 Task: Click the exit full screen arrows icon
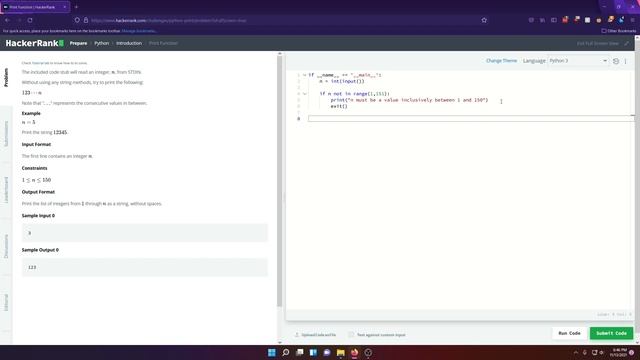click(x=627, y=43)
